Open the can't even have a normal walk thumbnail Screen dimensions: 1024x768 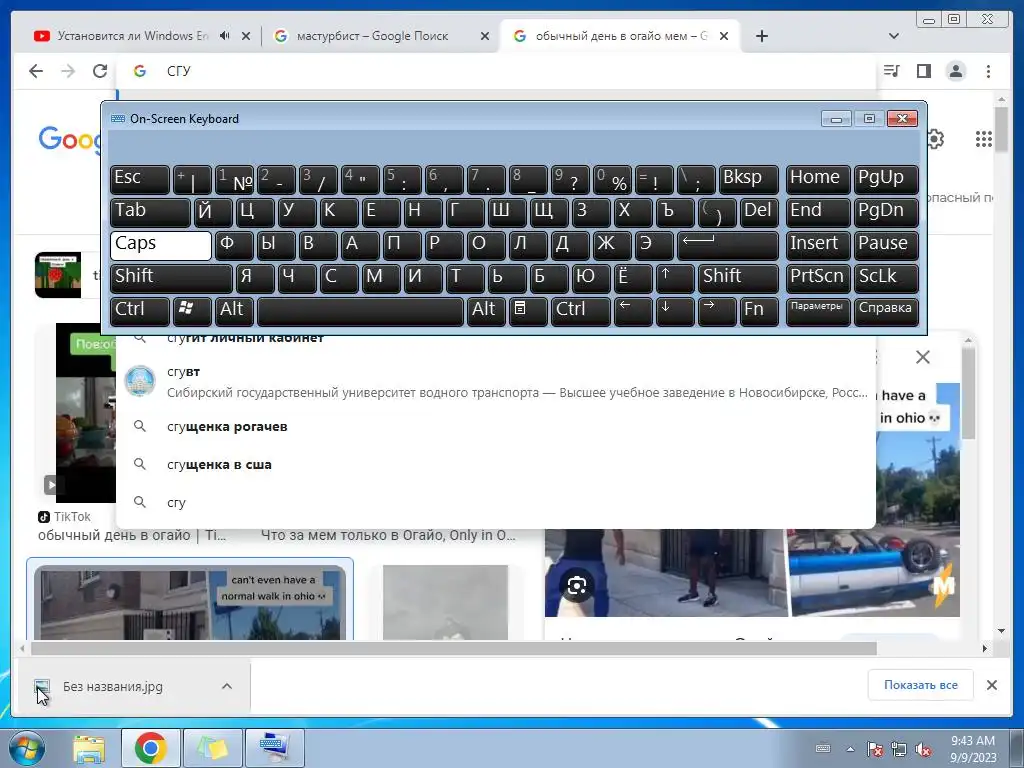[190, 602]
